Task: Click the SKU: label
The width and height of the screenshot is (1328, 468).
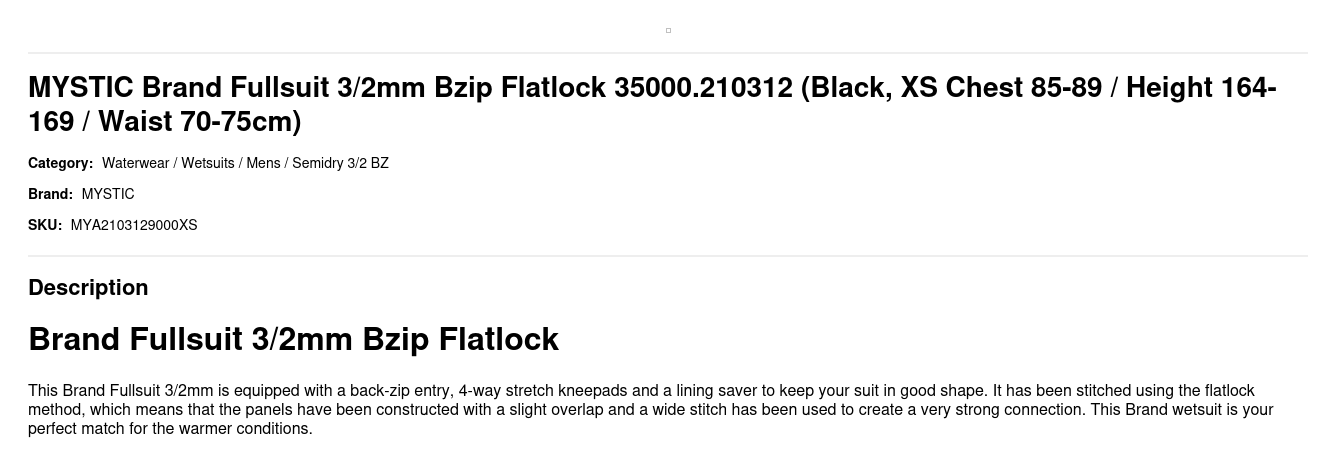Action: [x=45, y=225]
